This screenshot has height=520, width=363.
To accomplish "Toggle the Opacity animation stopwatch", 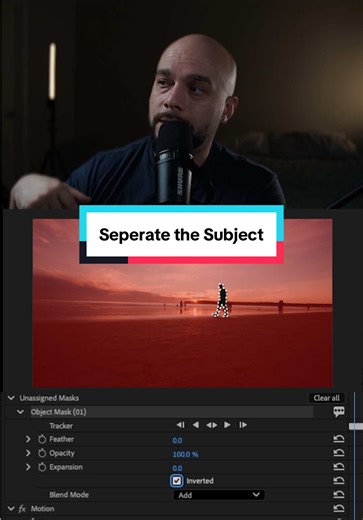I will tap(42, 453).
